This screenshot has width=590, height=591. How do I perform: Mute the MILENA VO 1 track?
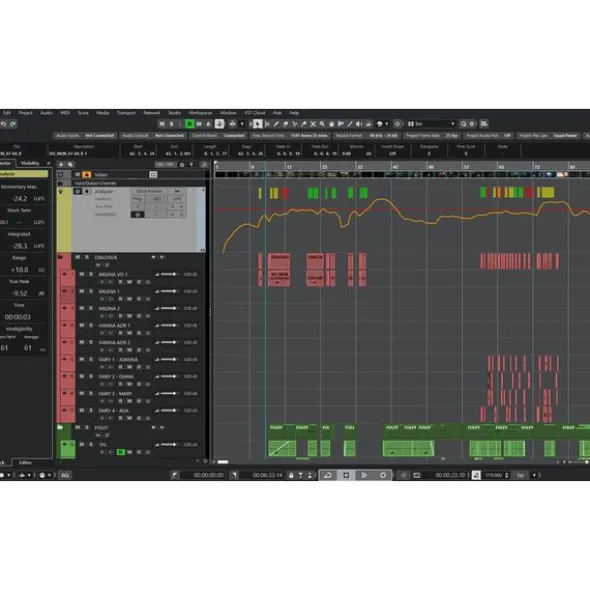81,274
